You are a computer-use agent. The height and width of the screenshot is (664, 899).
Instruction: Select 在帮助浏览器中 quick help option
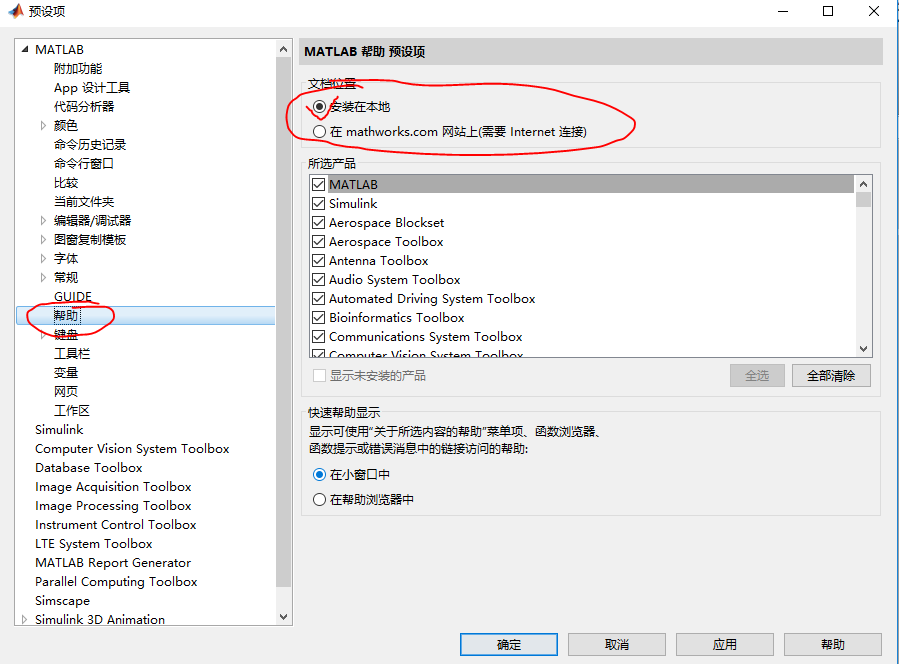click(x=319, y=500)
